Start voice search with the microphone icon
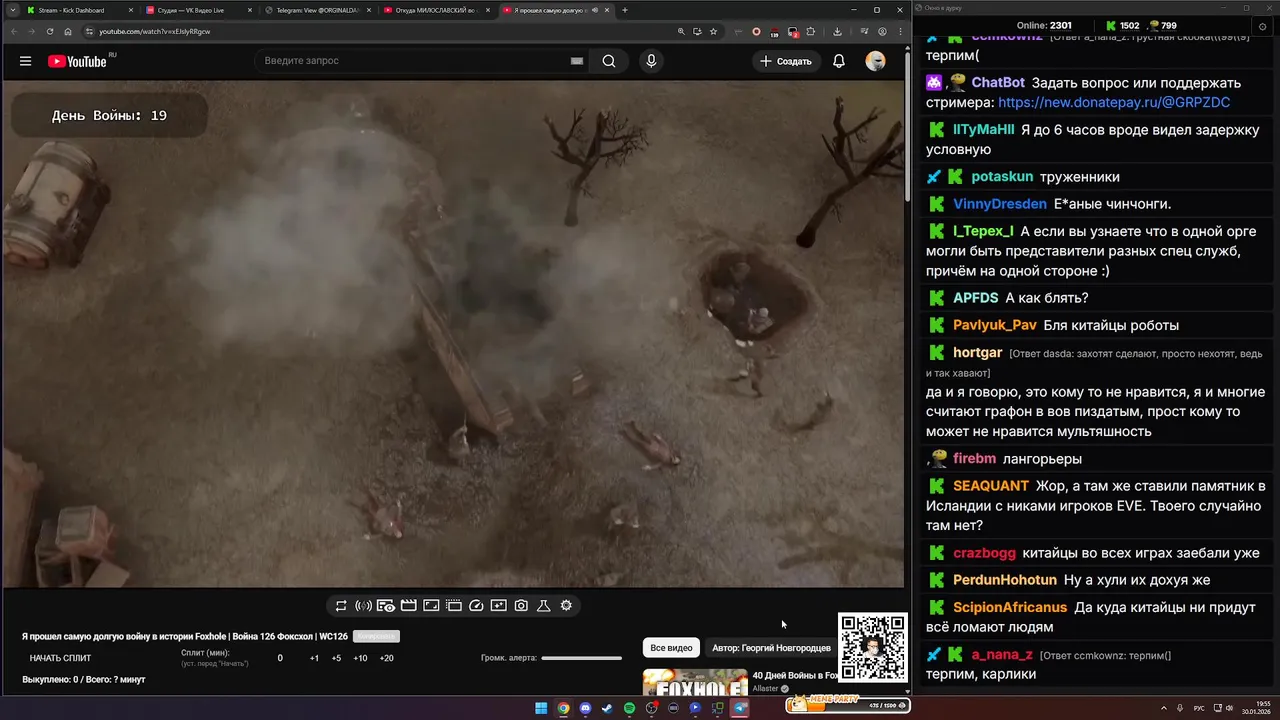Viewport: 1280px width, 720px height. point(651,61)
